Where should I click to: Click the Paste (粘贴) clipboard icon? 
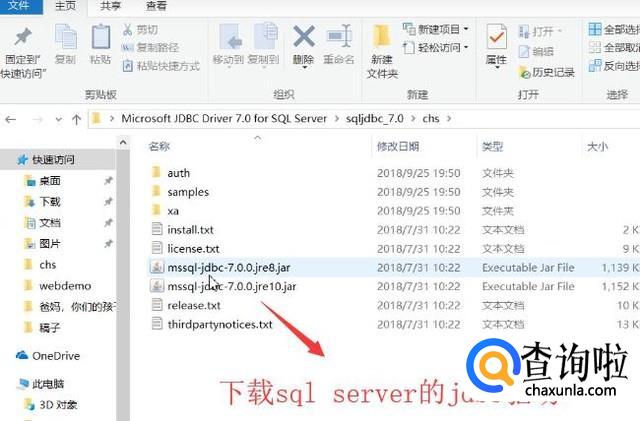(x=100, y=38)
